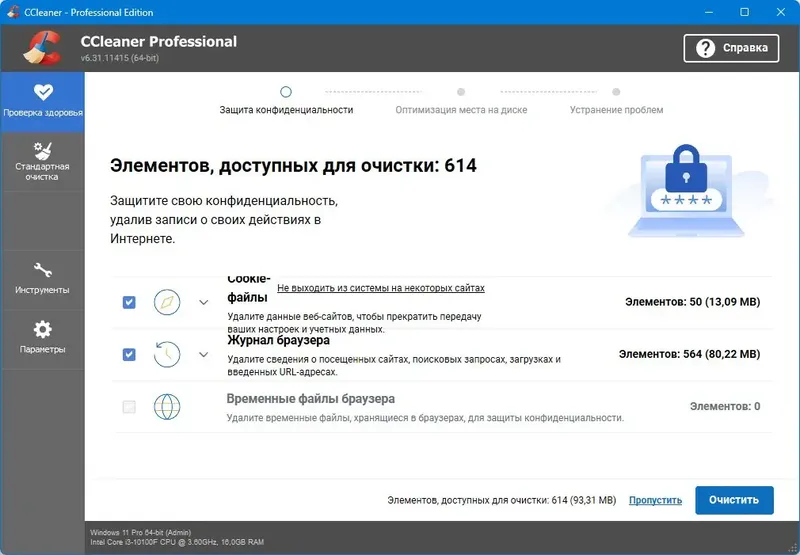The height and width of the screenshot is (555, 800).
Task: Click the CCleaner Professional header title
Action: tap(159, 41)
